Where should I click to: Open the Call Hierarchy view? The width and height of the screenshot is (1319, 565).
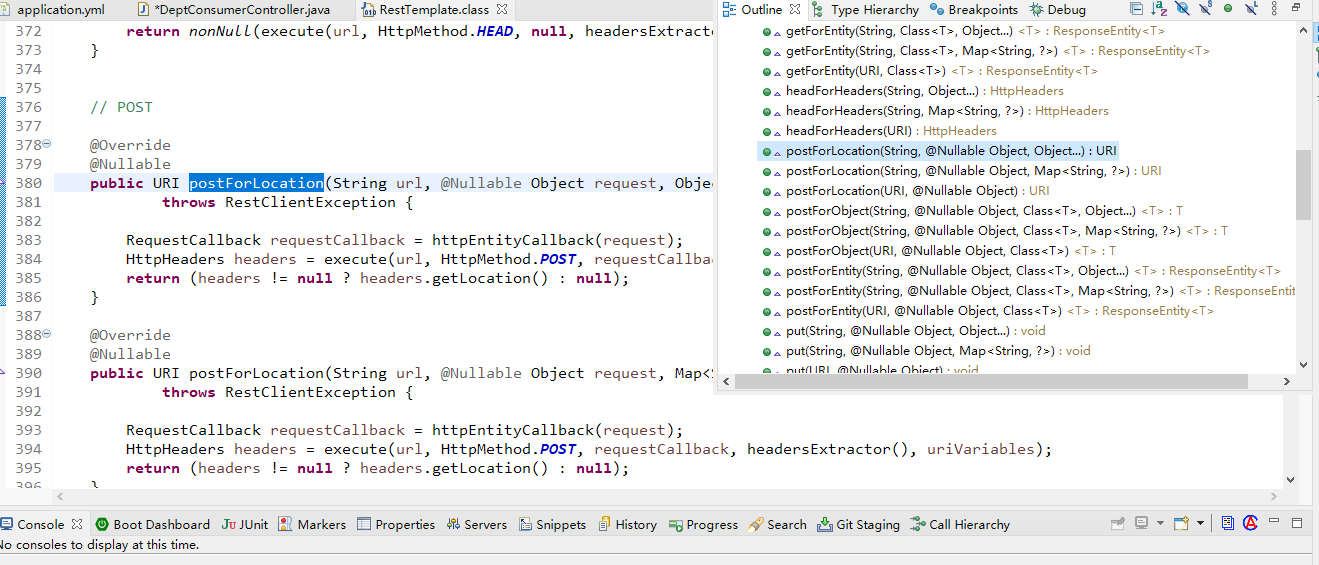coord(960,524)
